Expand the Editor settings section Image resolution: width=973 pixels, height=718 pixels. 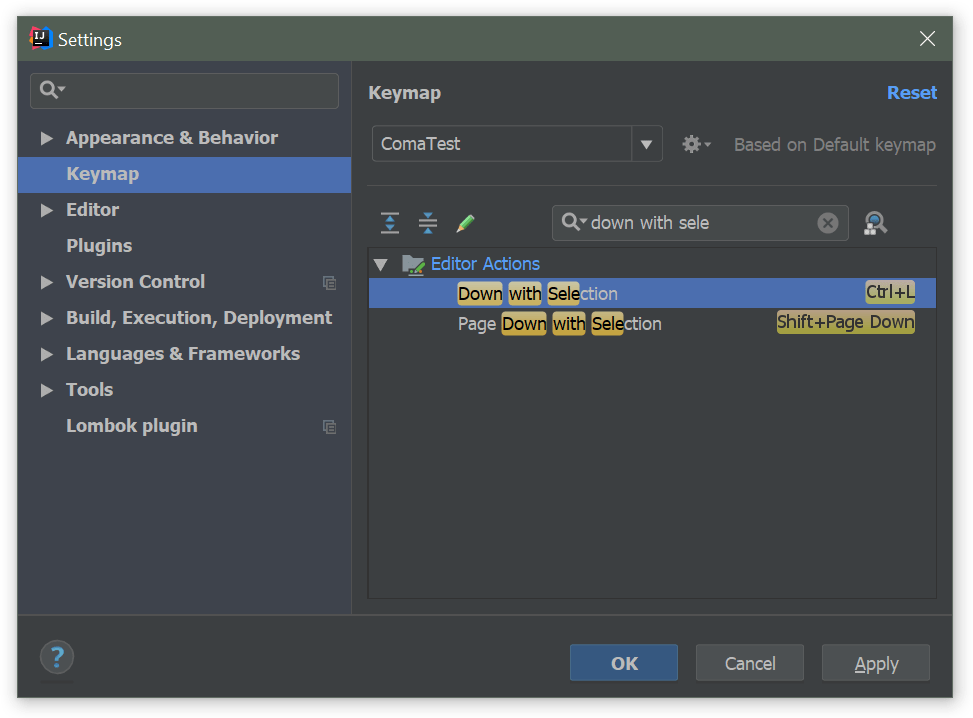(46, 210)
